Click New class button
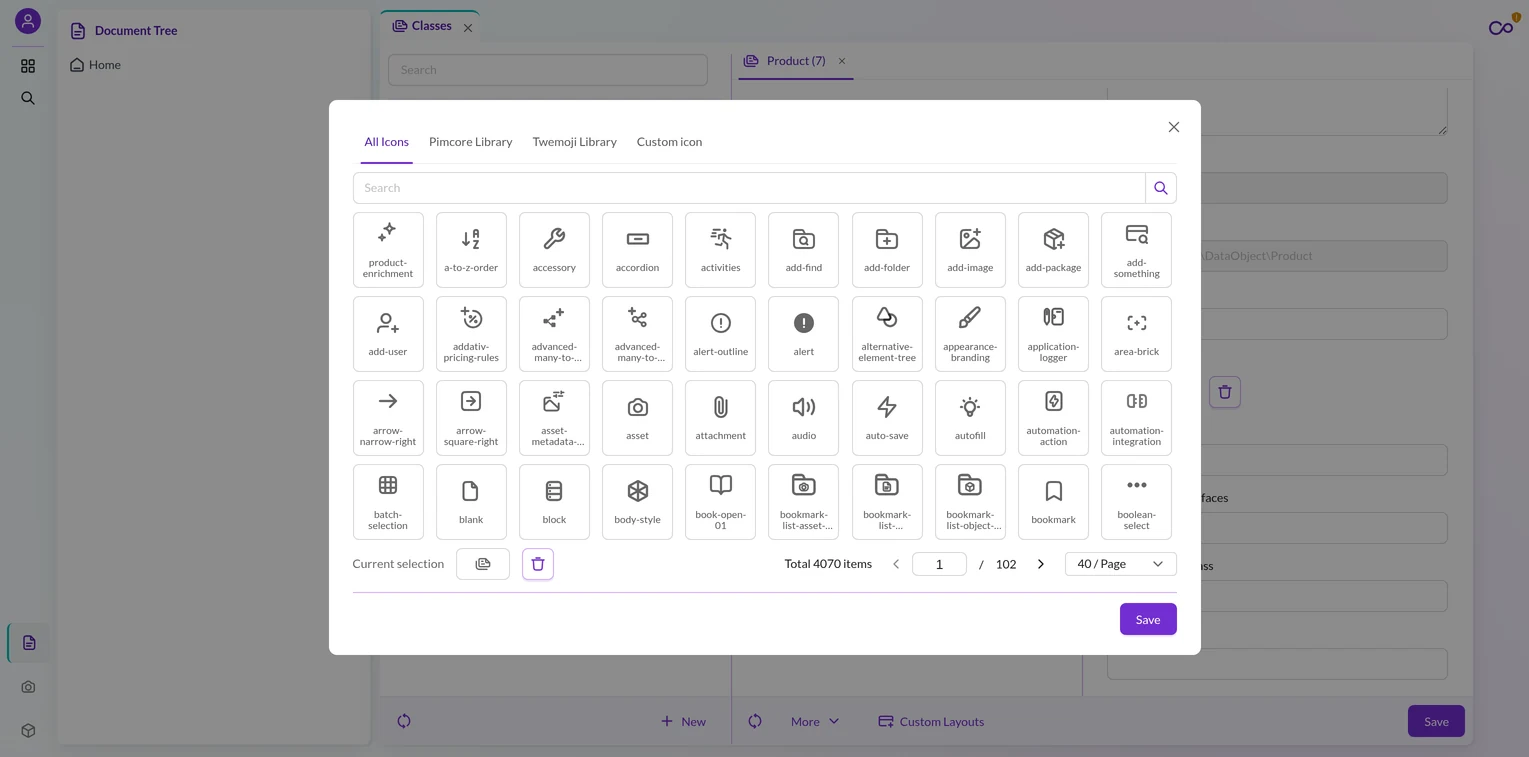This screenshot has width=1529, height=757. [683, 721]
